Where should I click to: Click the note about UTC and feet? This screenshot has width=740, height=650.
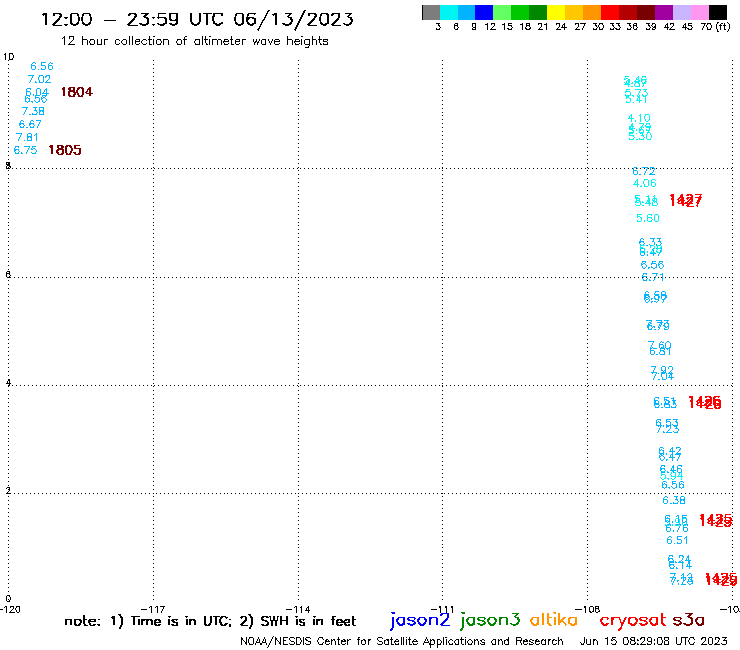pyautogui.click(x=210, y=621)
